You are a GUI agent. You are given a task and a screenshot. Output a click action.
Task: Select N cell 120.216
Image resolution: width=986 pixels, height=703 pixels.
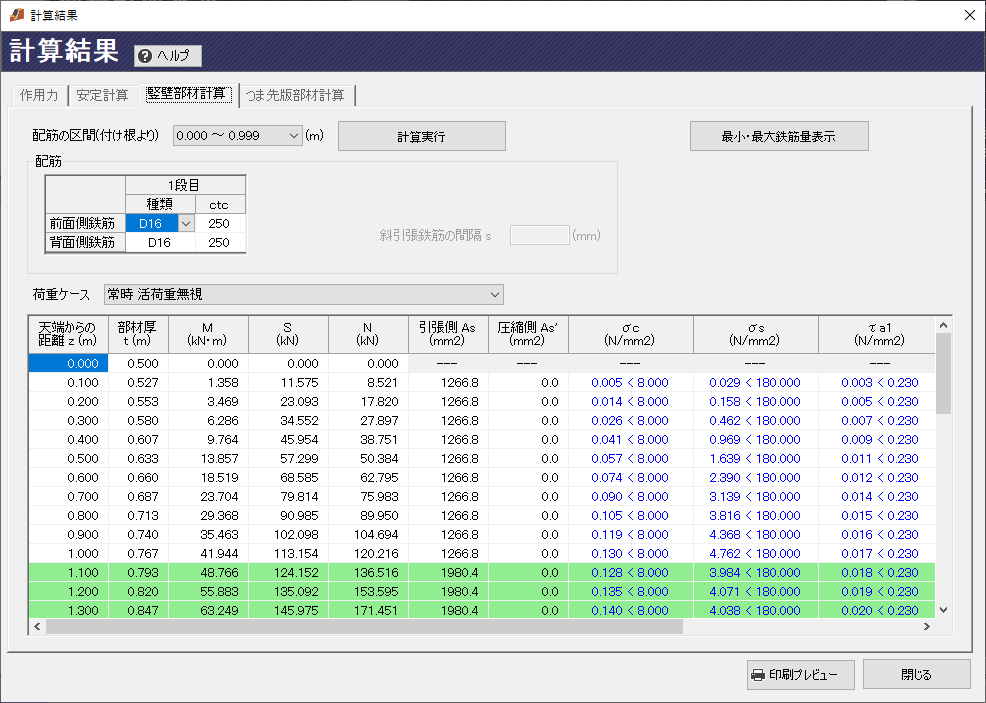tap(368, 553)
